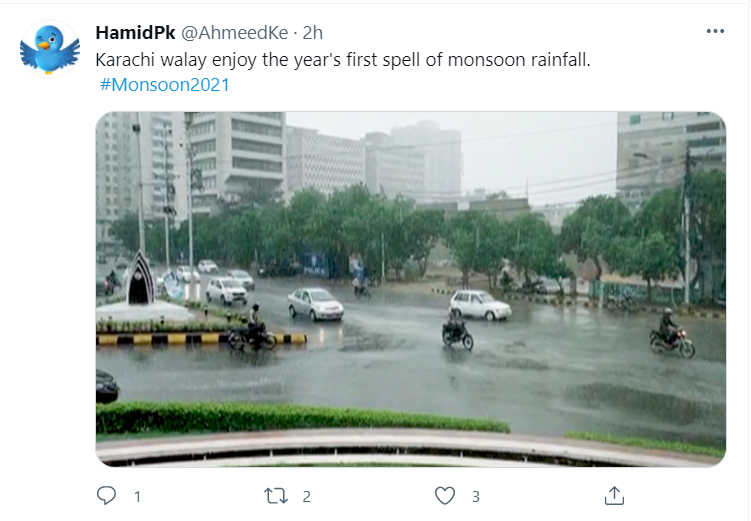Open the rainy street photo
The image size is (751, 521).
click(411, 289)
